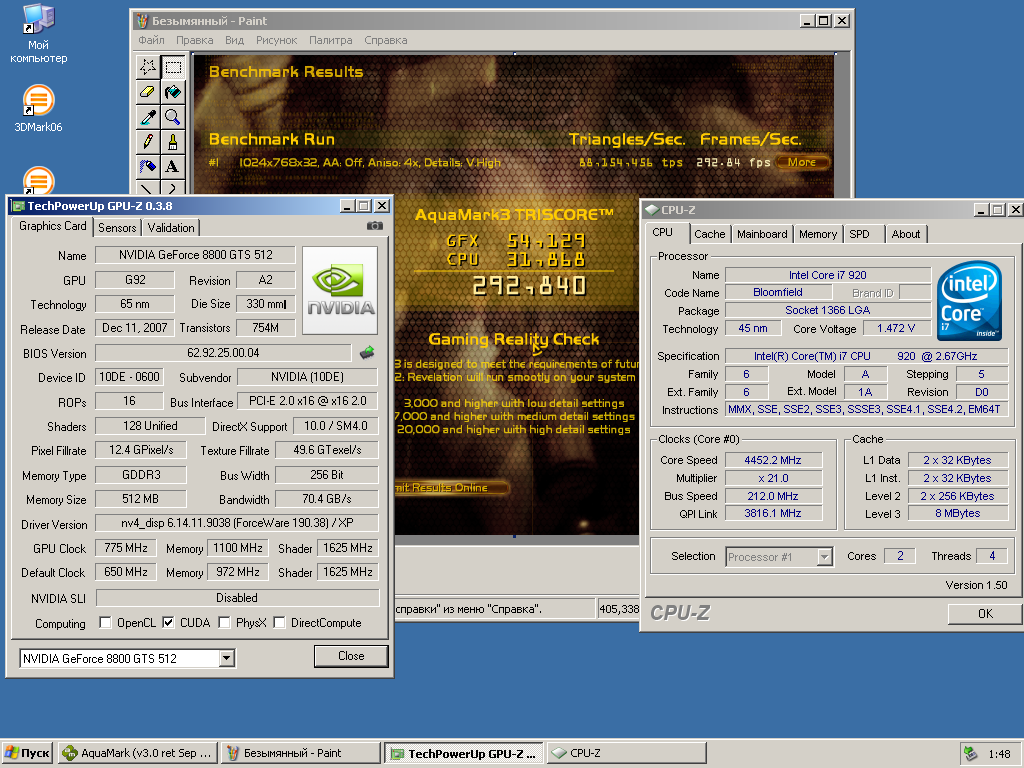
Task: Select the Brush tool in Paint
Action: (x=173, y=142)
